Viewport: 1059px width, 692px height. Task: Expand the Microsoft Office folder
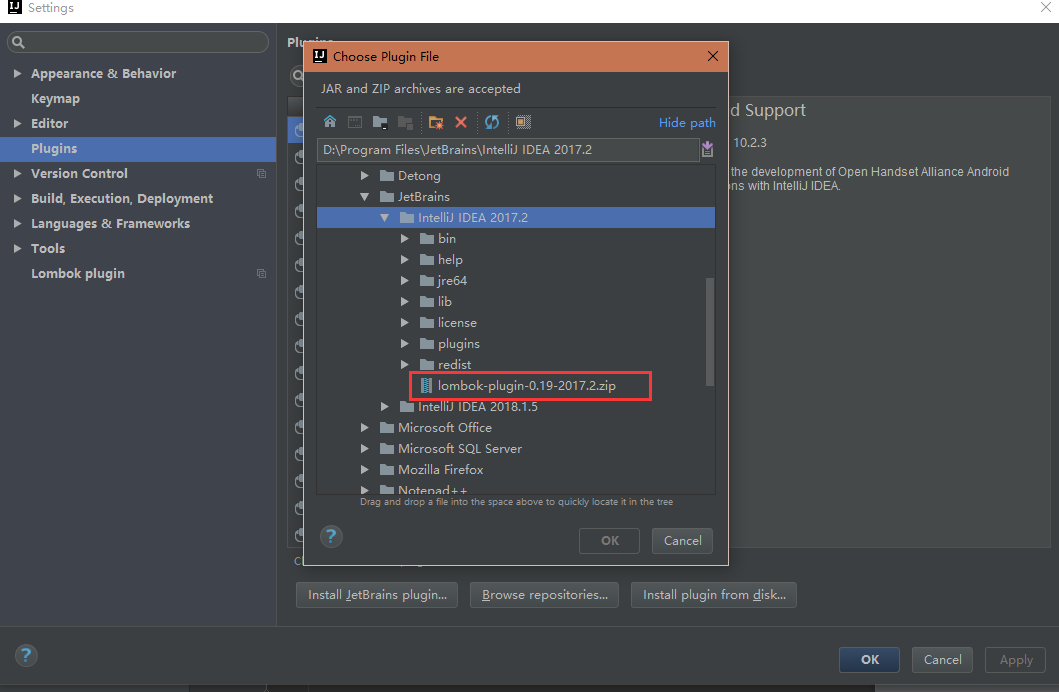(365, 427)
